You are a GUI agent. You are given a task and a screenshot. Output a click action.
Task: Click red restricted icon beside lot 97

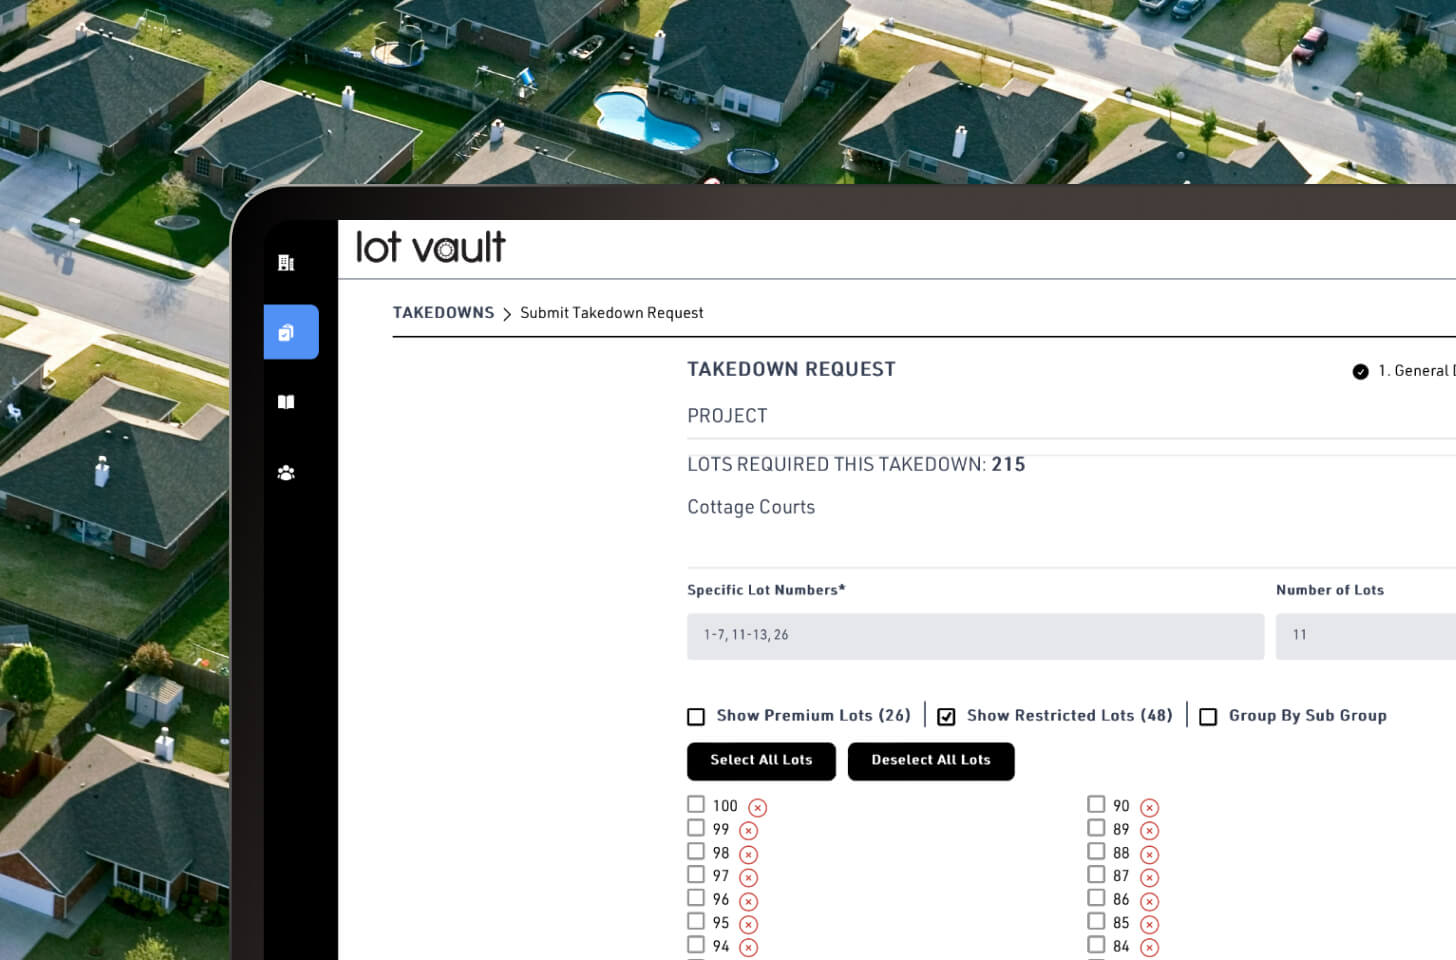(x=749, y=878)
